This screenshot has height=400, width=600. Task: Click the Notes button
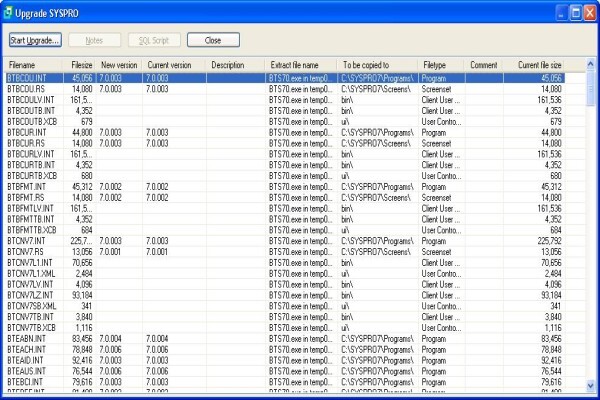[x=95, y=40]
